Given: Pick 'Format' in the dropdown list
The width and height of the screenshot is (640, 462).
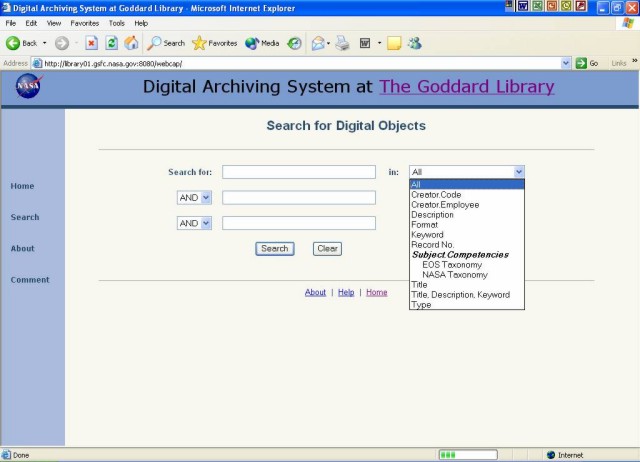Looking at the screenshot, I should 467,225.
